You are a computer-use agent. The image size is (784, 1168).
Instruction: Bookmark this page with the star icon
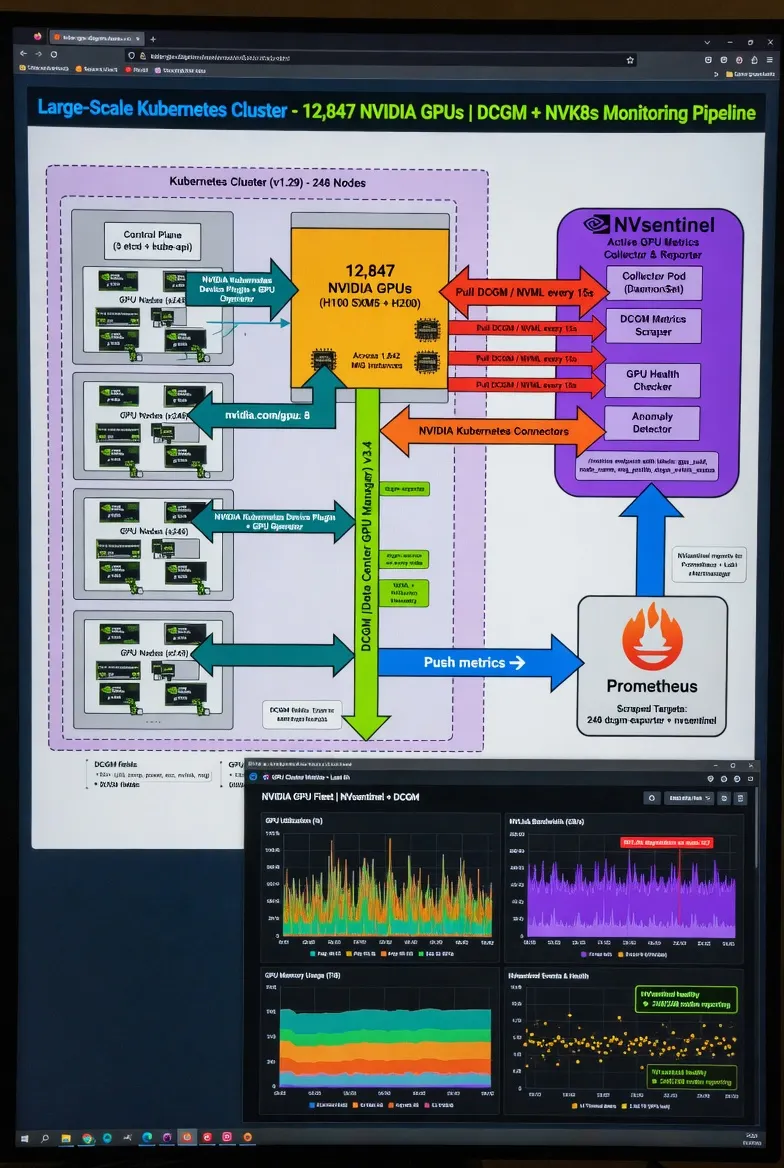point(630,60)
